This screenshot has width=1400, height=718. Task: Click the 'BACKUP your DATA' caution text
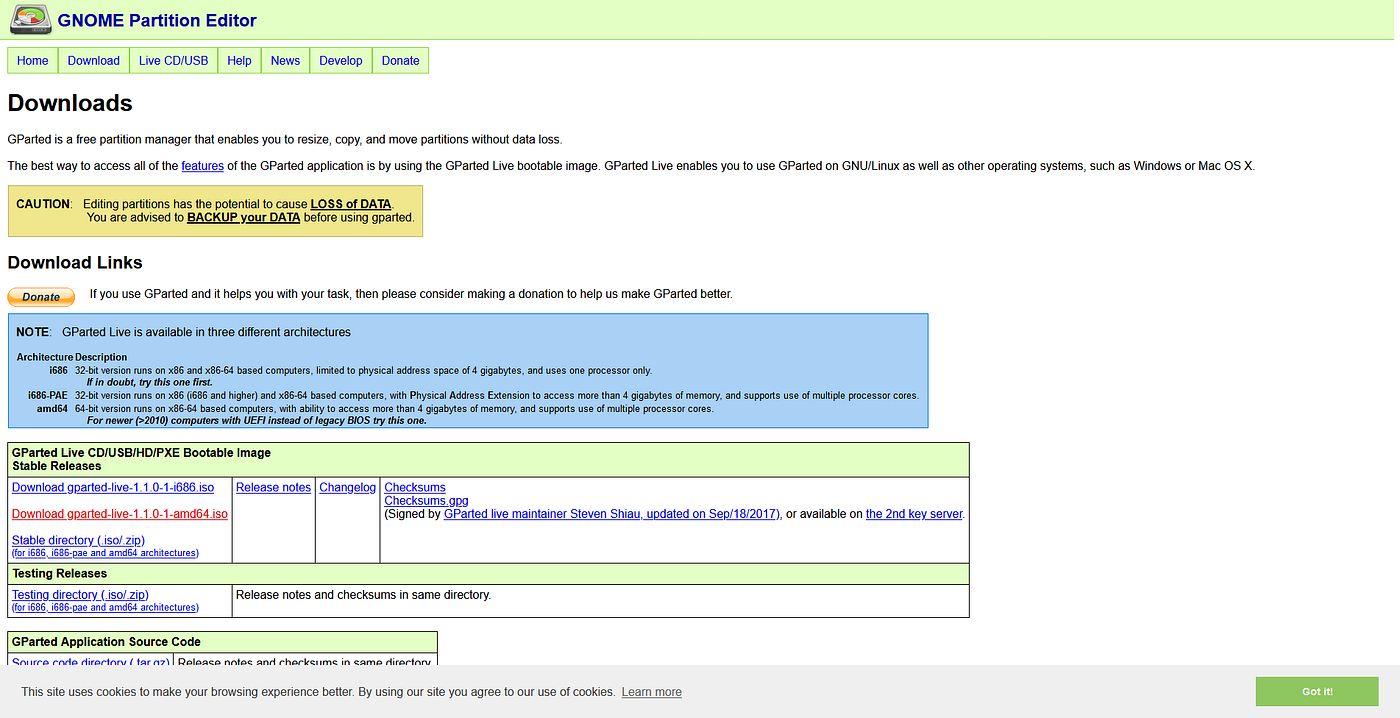[244, 217]
